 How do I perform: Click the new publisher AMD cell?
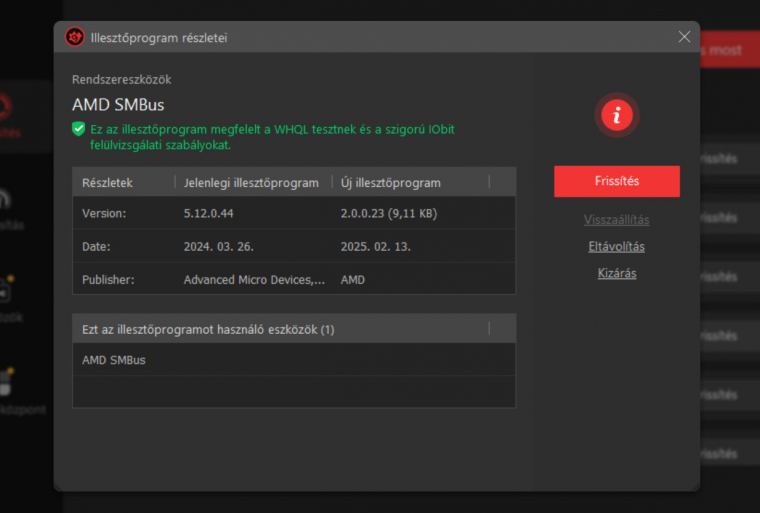tap(352, 280)
